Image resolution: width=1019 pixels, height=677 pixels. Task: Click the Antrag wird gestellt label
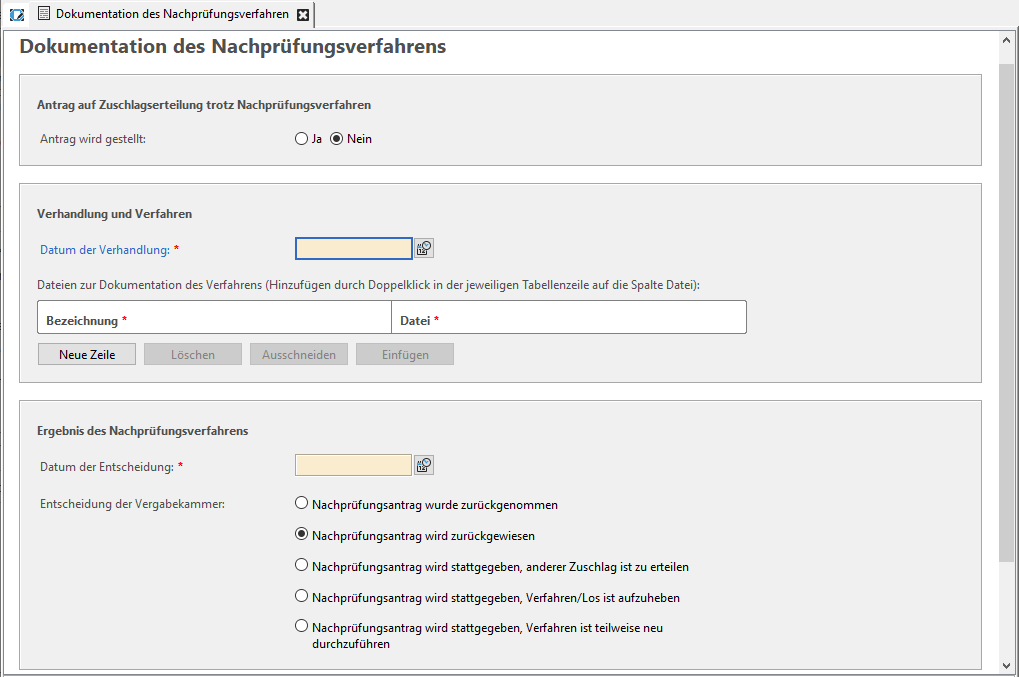coord(93,139)
